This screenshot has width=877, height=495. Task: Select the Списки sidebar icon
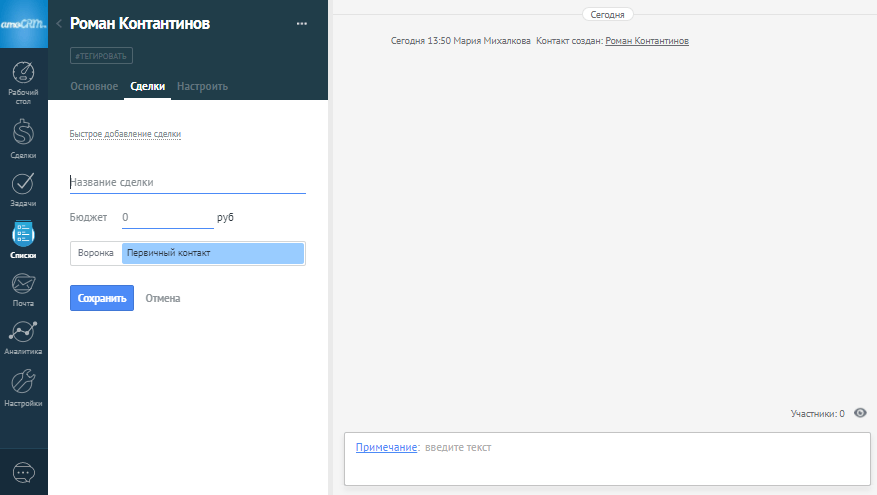pyautogui.click(x=23, y=235)
